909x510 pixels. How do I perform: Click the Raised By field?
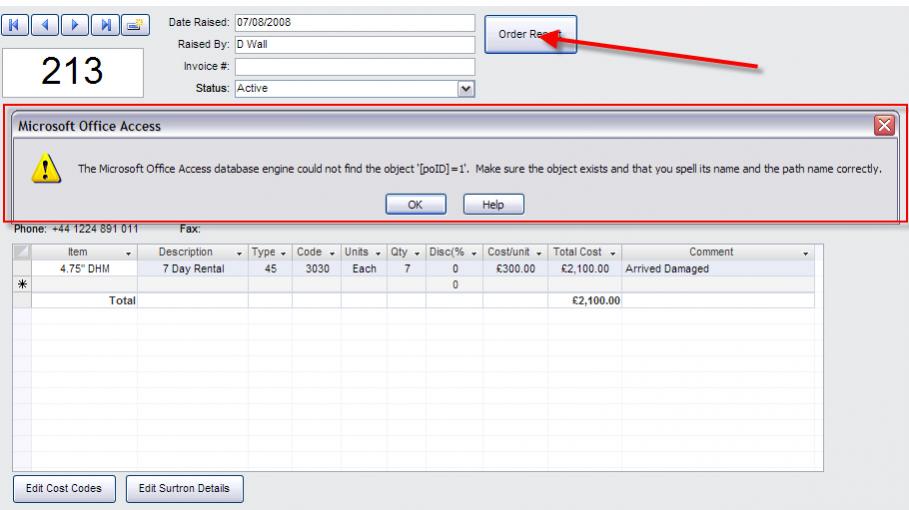tap(355, 45)
